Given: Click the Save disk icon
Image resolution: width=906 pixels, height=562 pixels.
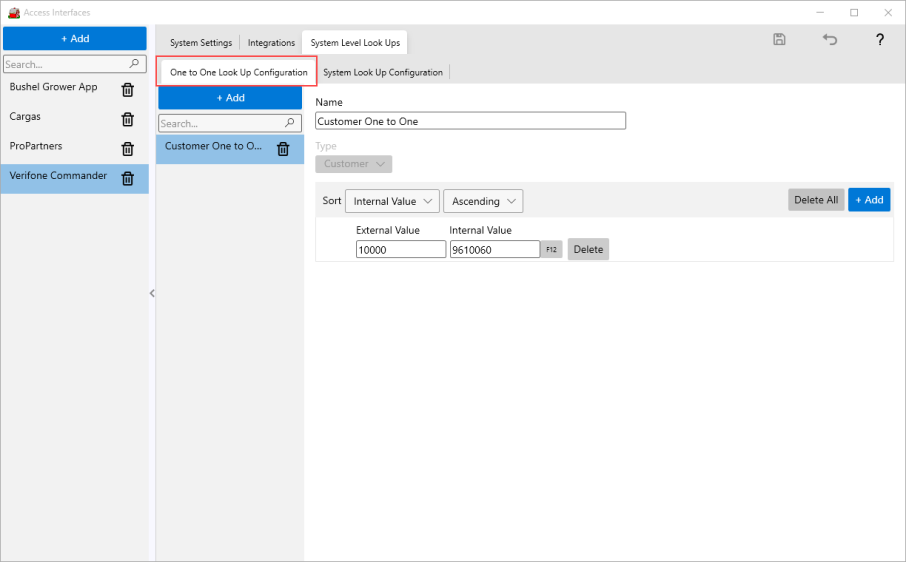Looking at the screenshot, I should (779, 40).
